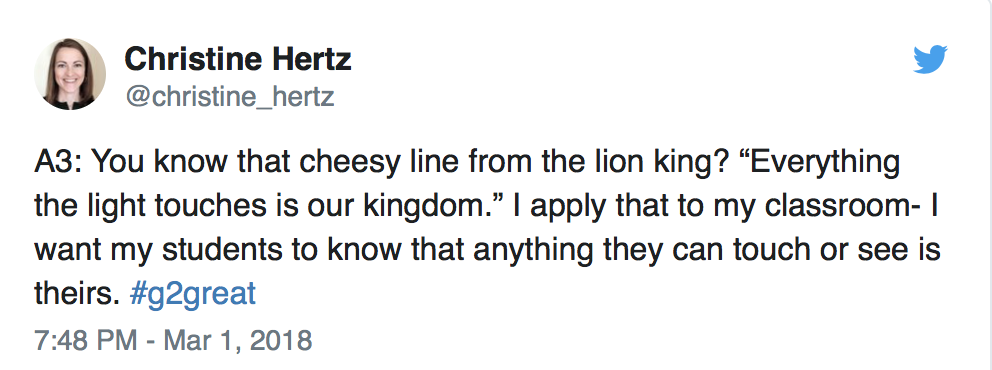The width and height of the screenshot is (992, 370).
Task: Click the Twitter bird logo icon
Action: click(x=930, y=59)
